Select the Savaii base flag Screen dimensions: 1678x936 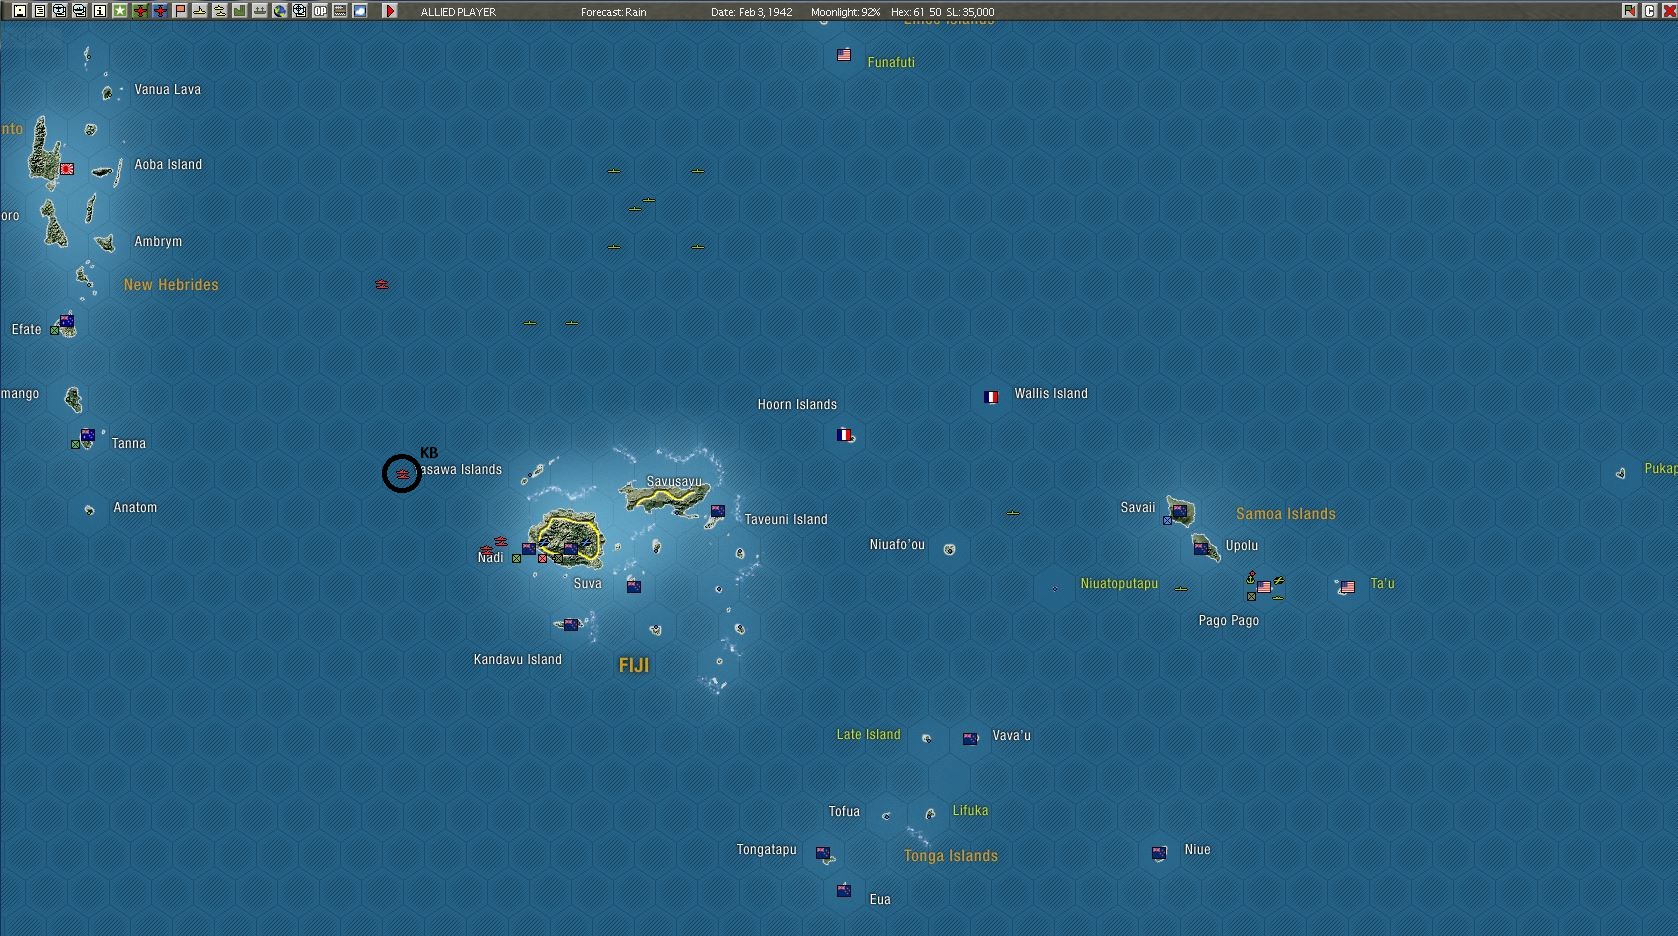(1180, 511)
